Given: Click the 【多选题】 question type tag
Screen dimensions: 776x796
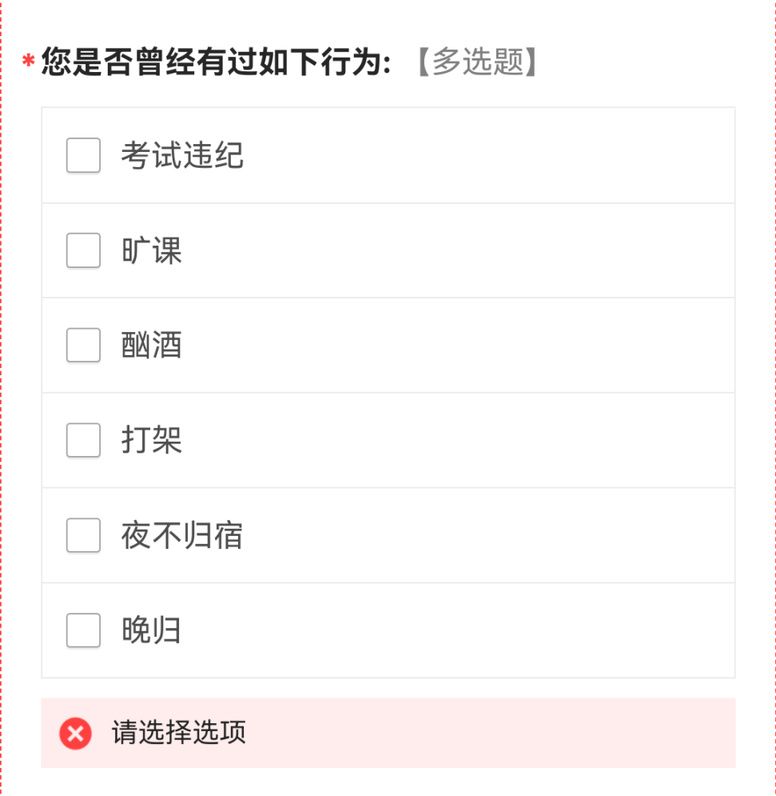Looking at the screenshot, I should pos(477,62).
